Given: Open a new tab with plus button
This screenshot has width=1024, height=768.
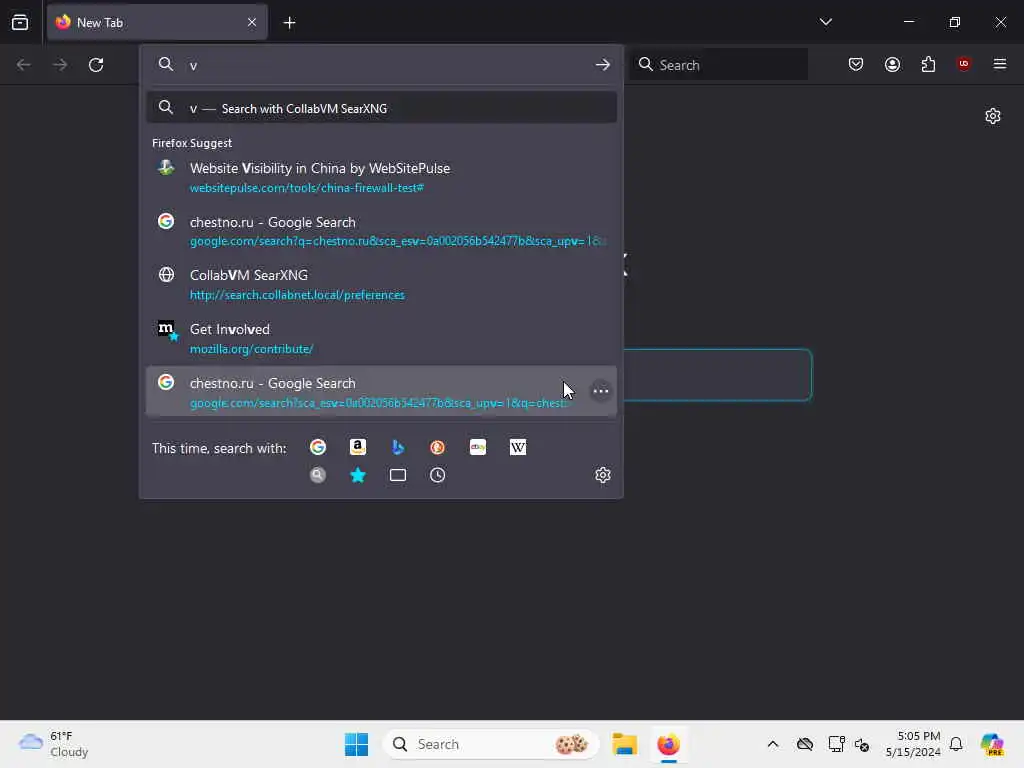Looking at the screenshot, I should coord(289,23).
